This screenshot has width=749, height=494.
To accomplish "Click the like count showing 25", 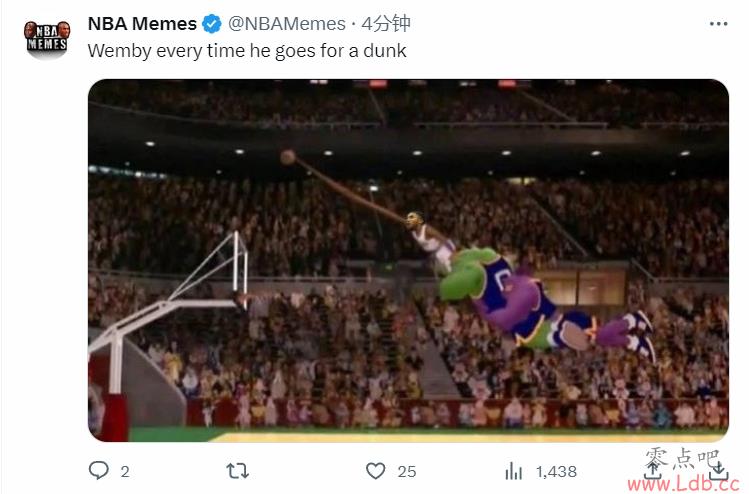I will click(407, 472).
